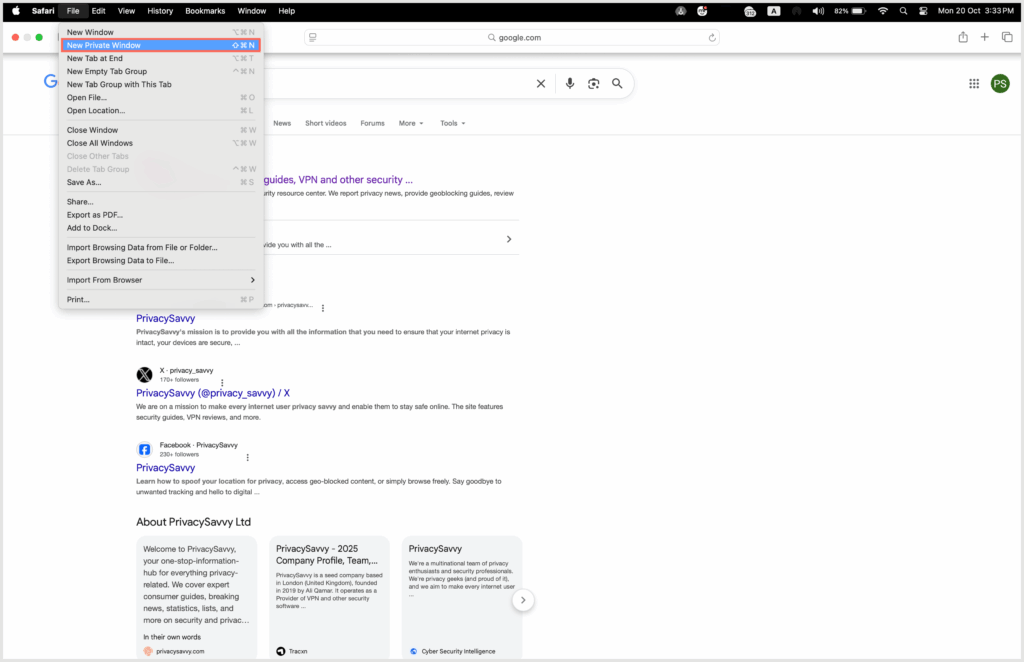This screenshot has height=662, width=1024.
Task: Click the magnifier search button in Google
Action: (x=617, y=84)
